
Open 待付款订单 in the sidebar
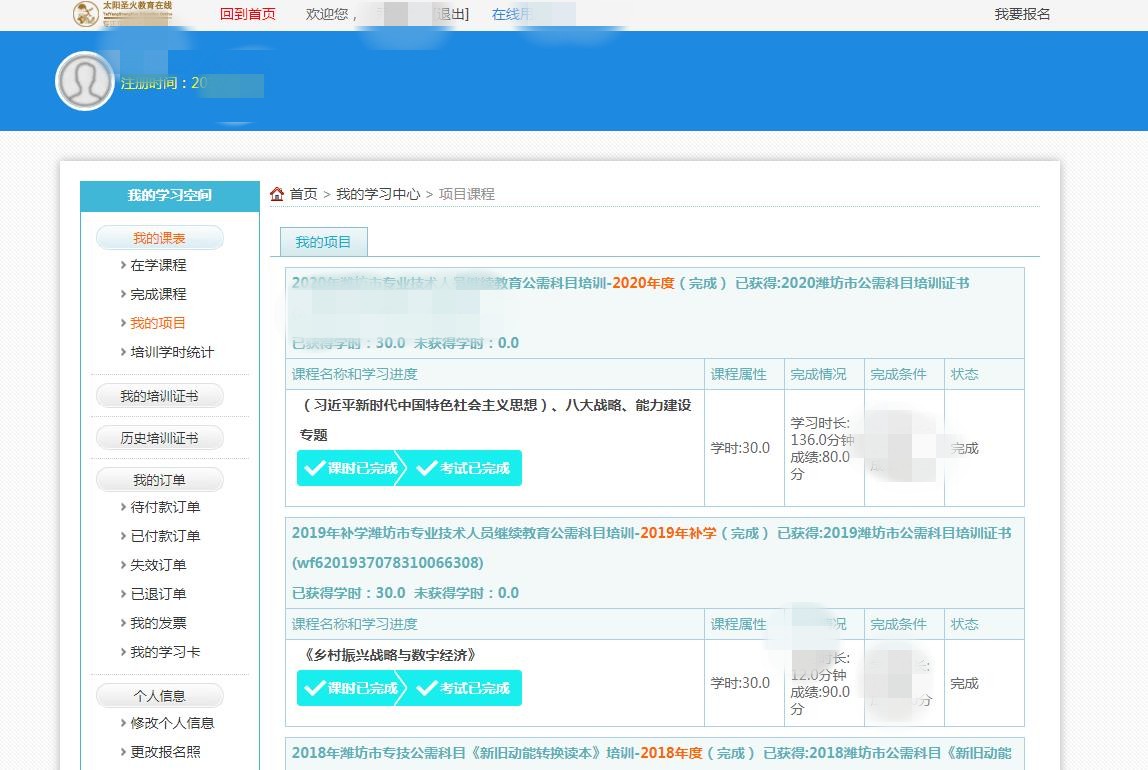(165, 507)
